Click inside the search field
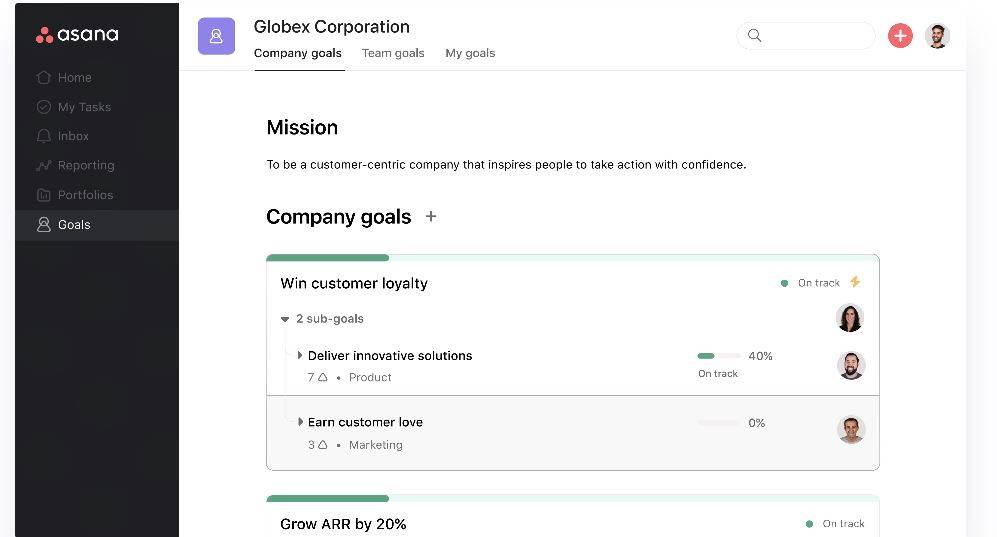 click(x=806, y=36)
